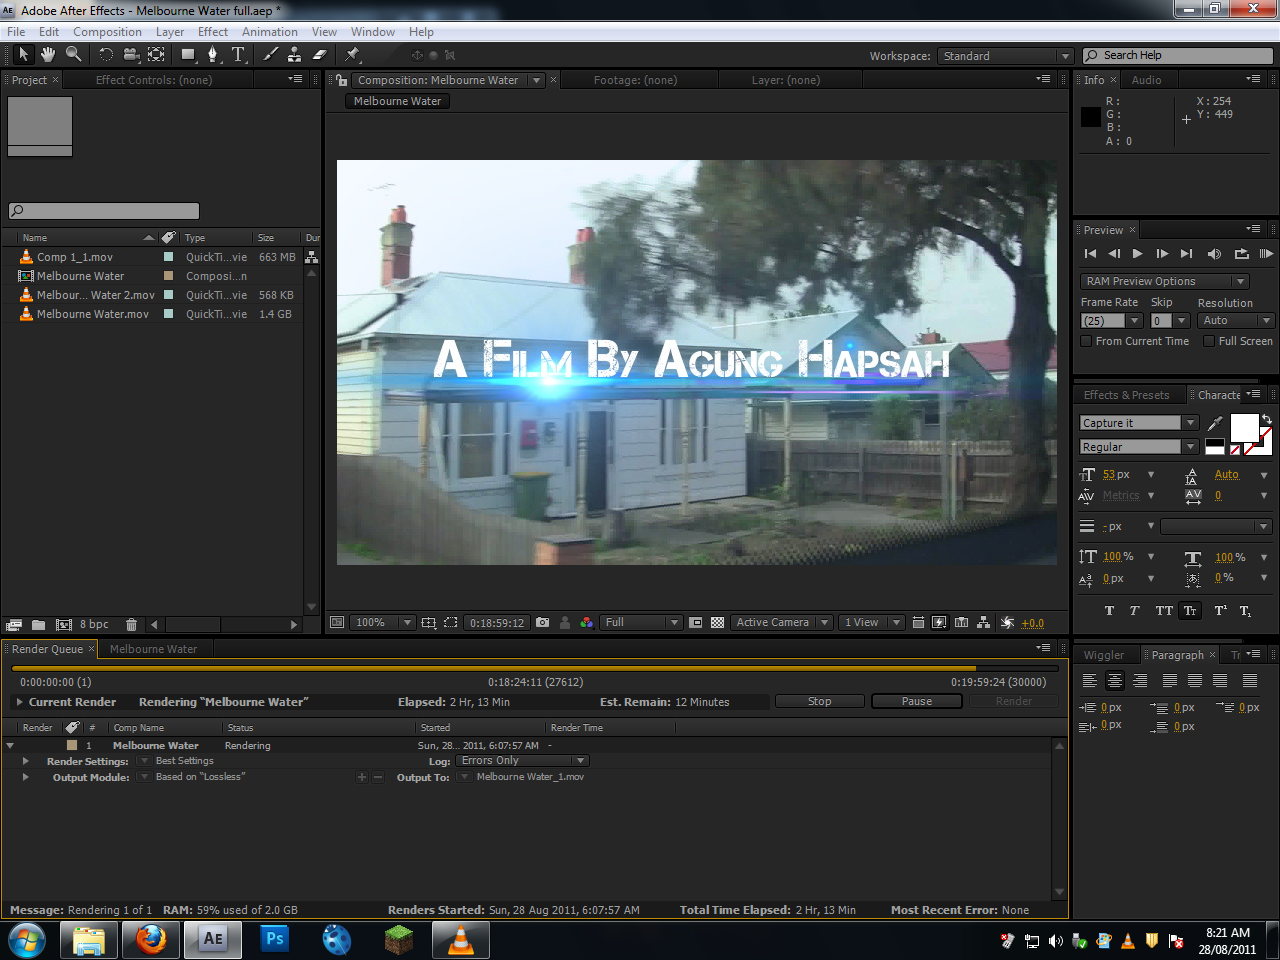Screen dimensions: 1280x960
Task: Open the region of interest icon
Action: [695, 622]
